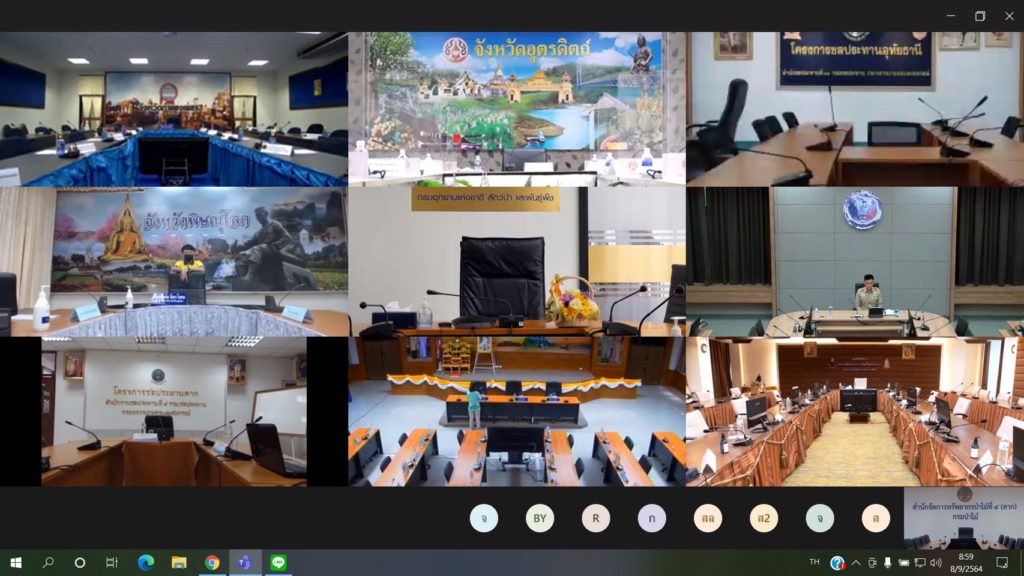Screen dimensions: 1024x576
Task: Launch Google Chrome from the taskbar
Action: click(212, 562)
